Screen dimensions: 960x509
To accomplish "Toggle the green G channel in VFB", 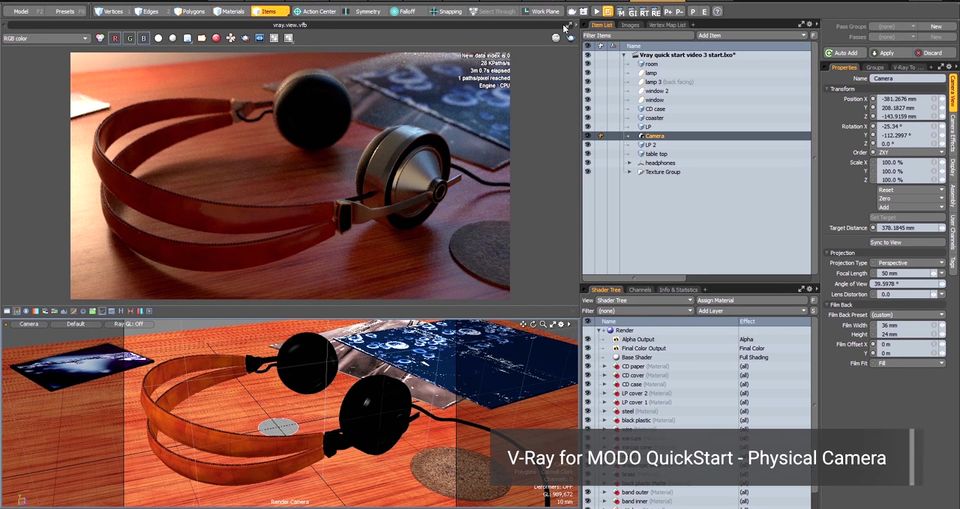I will click(129, 38).
